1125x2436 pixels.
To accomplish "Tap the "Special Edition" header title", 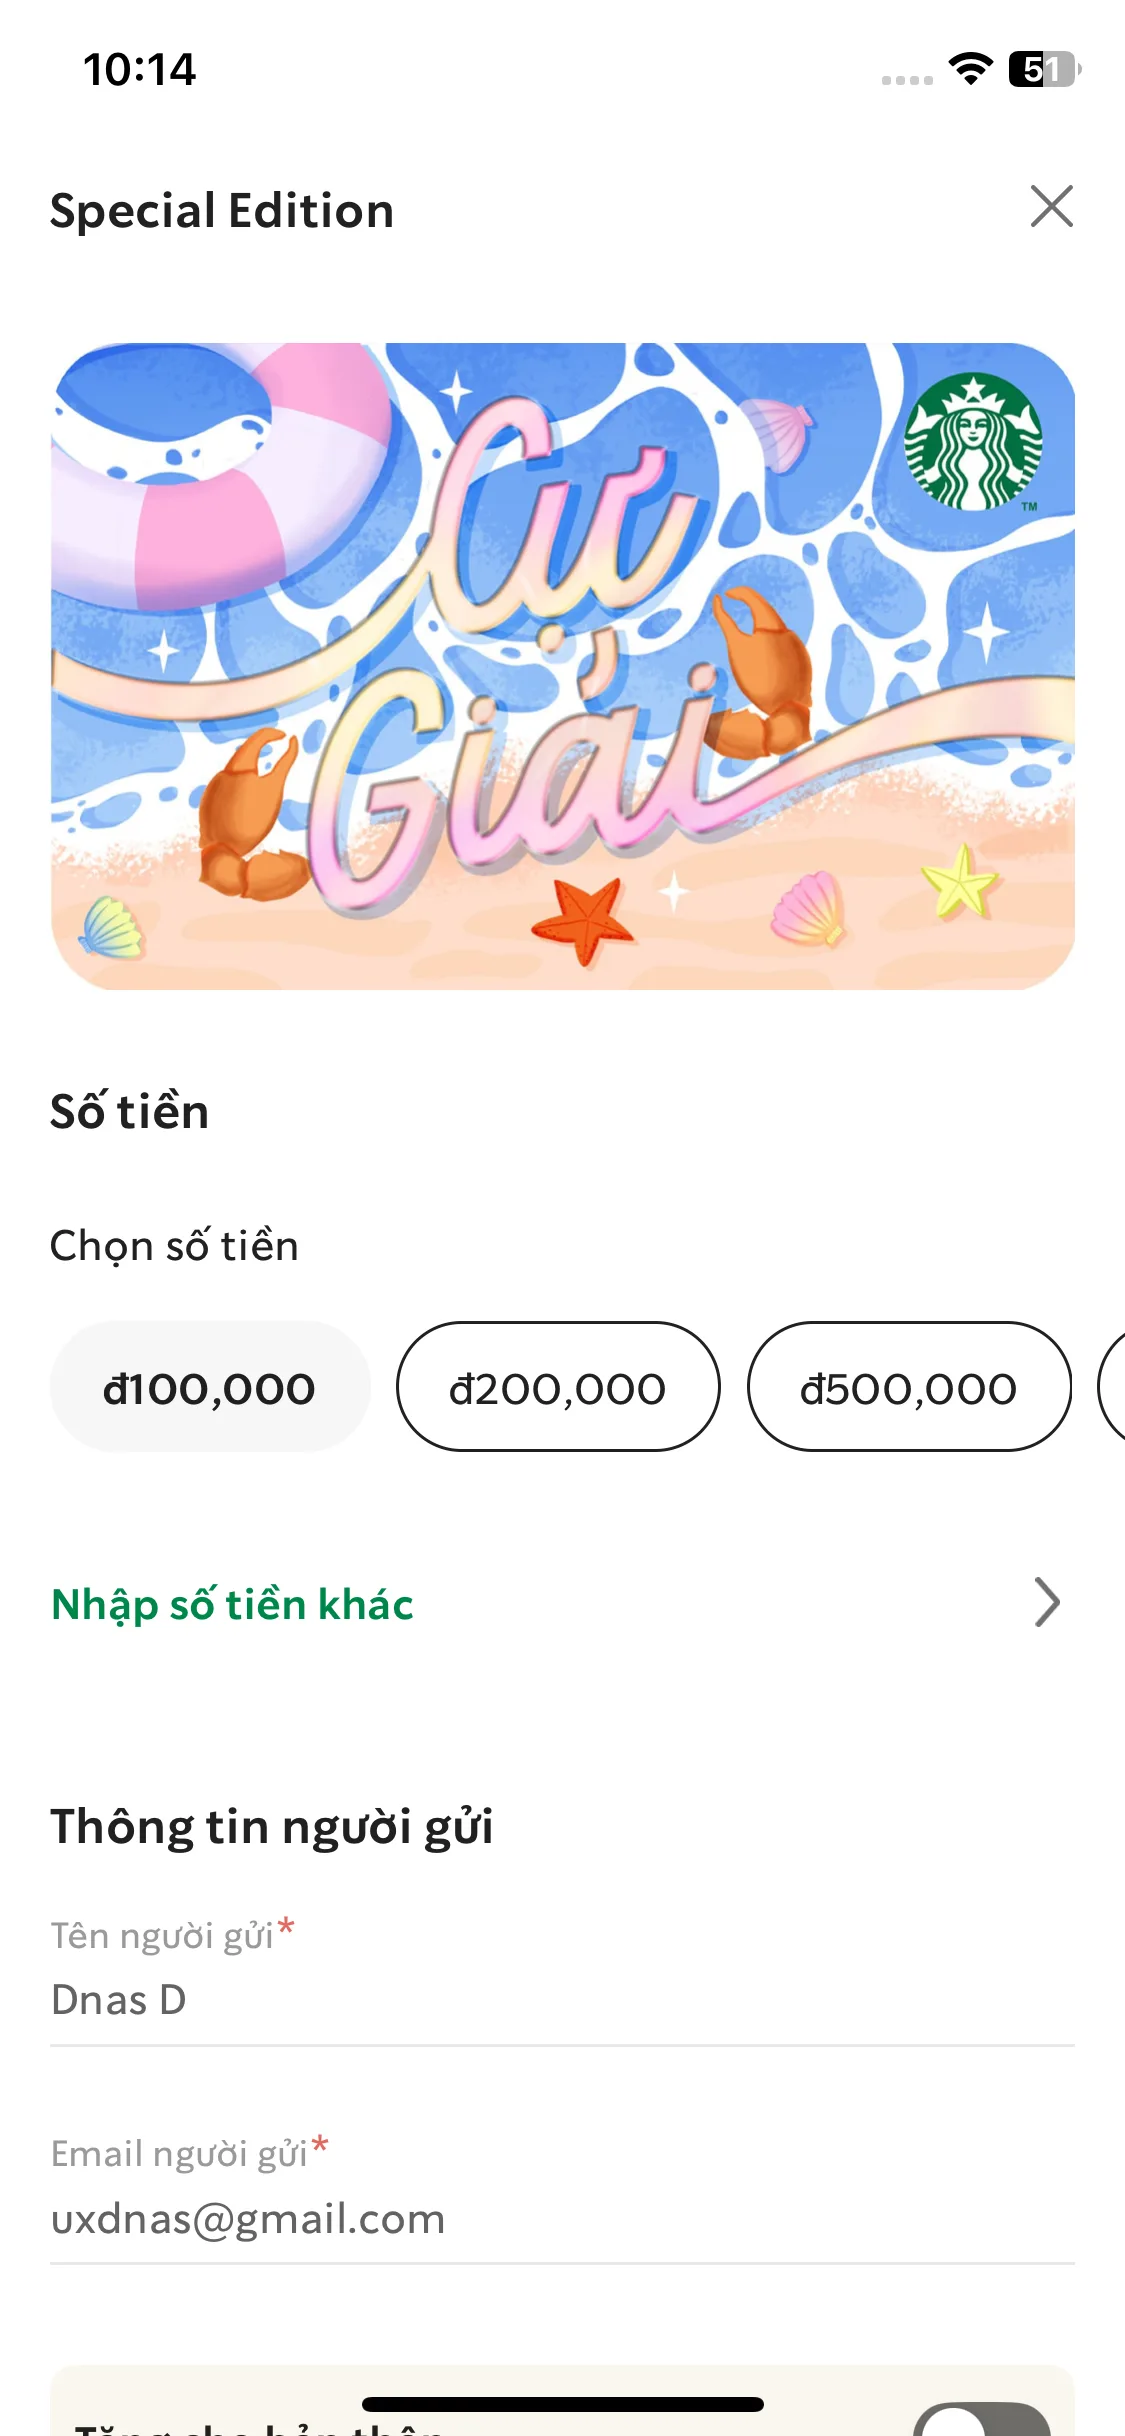I will click(x=222, y=211).
